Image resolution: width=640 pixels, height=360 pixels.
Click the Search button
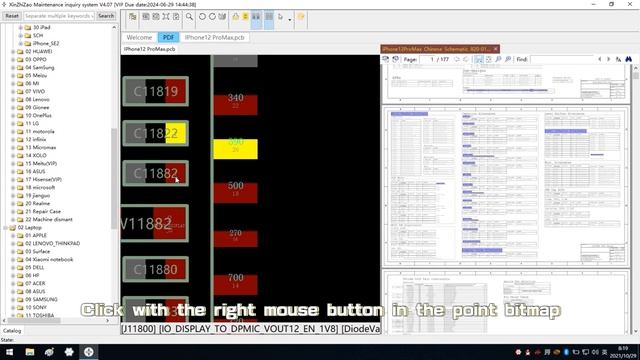click(106, 16)
